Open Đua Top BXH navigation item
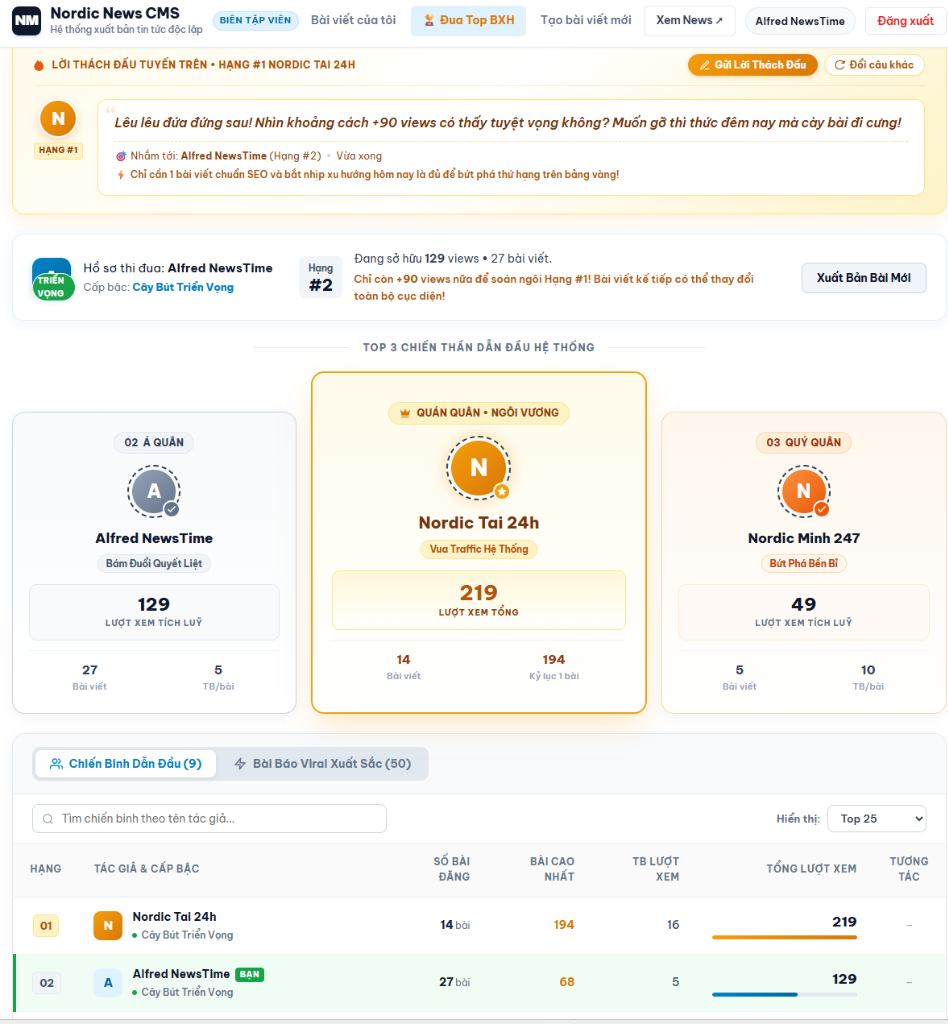The image size is (948, 1024). point(468,20)
